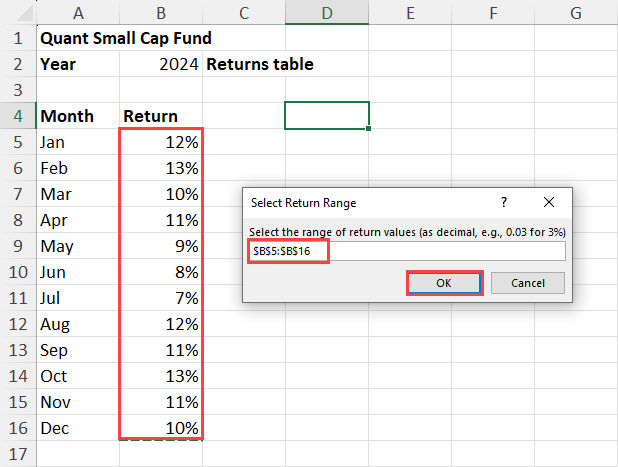Select row 1 header

(18, 38)
